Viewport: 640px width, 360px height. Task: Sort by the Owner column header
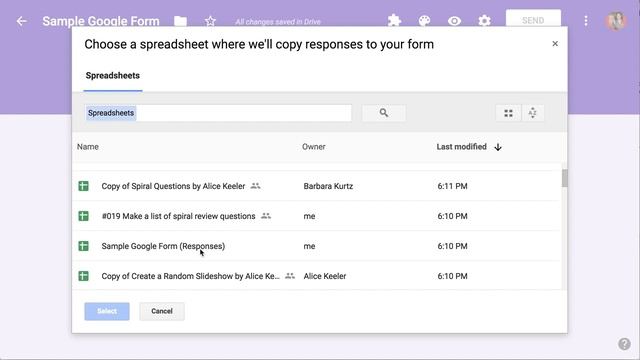313,147
